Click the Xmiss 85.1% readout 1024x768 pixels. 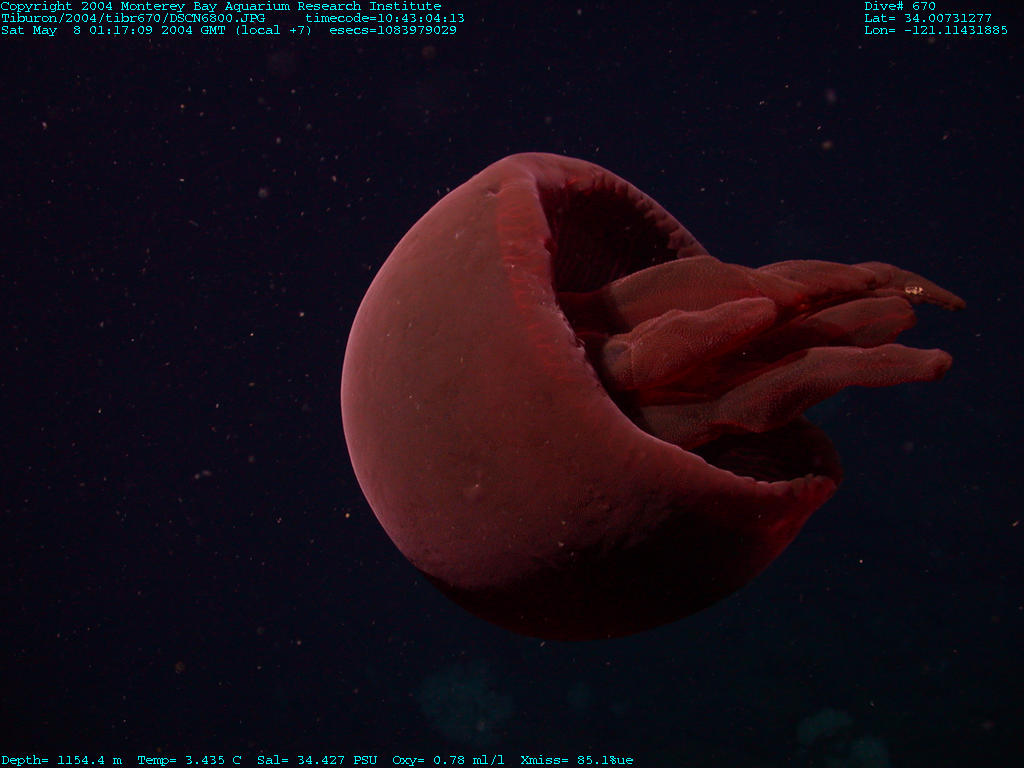pyautogui.click(x=576, y=760)
